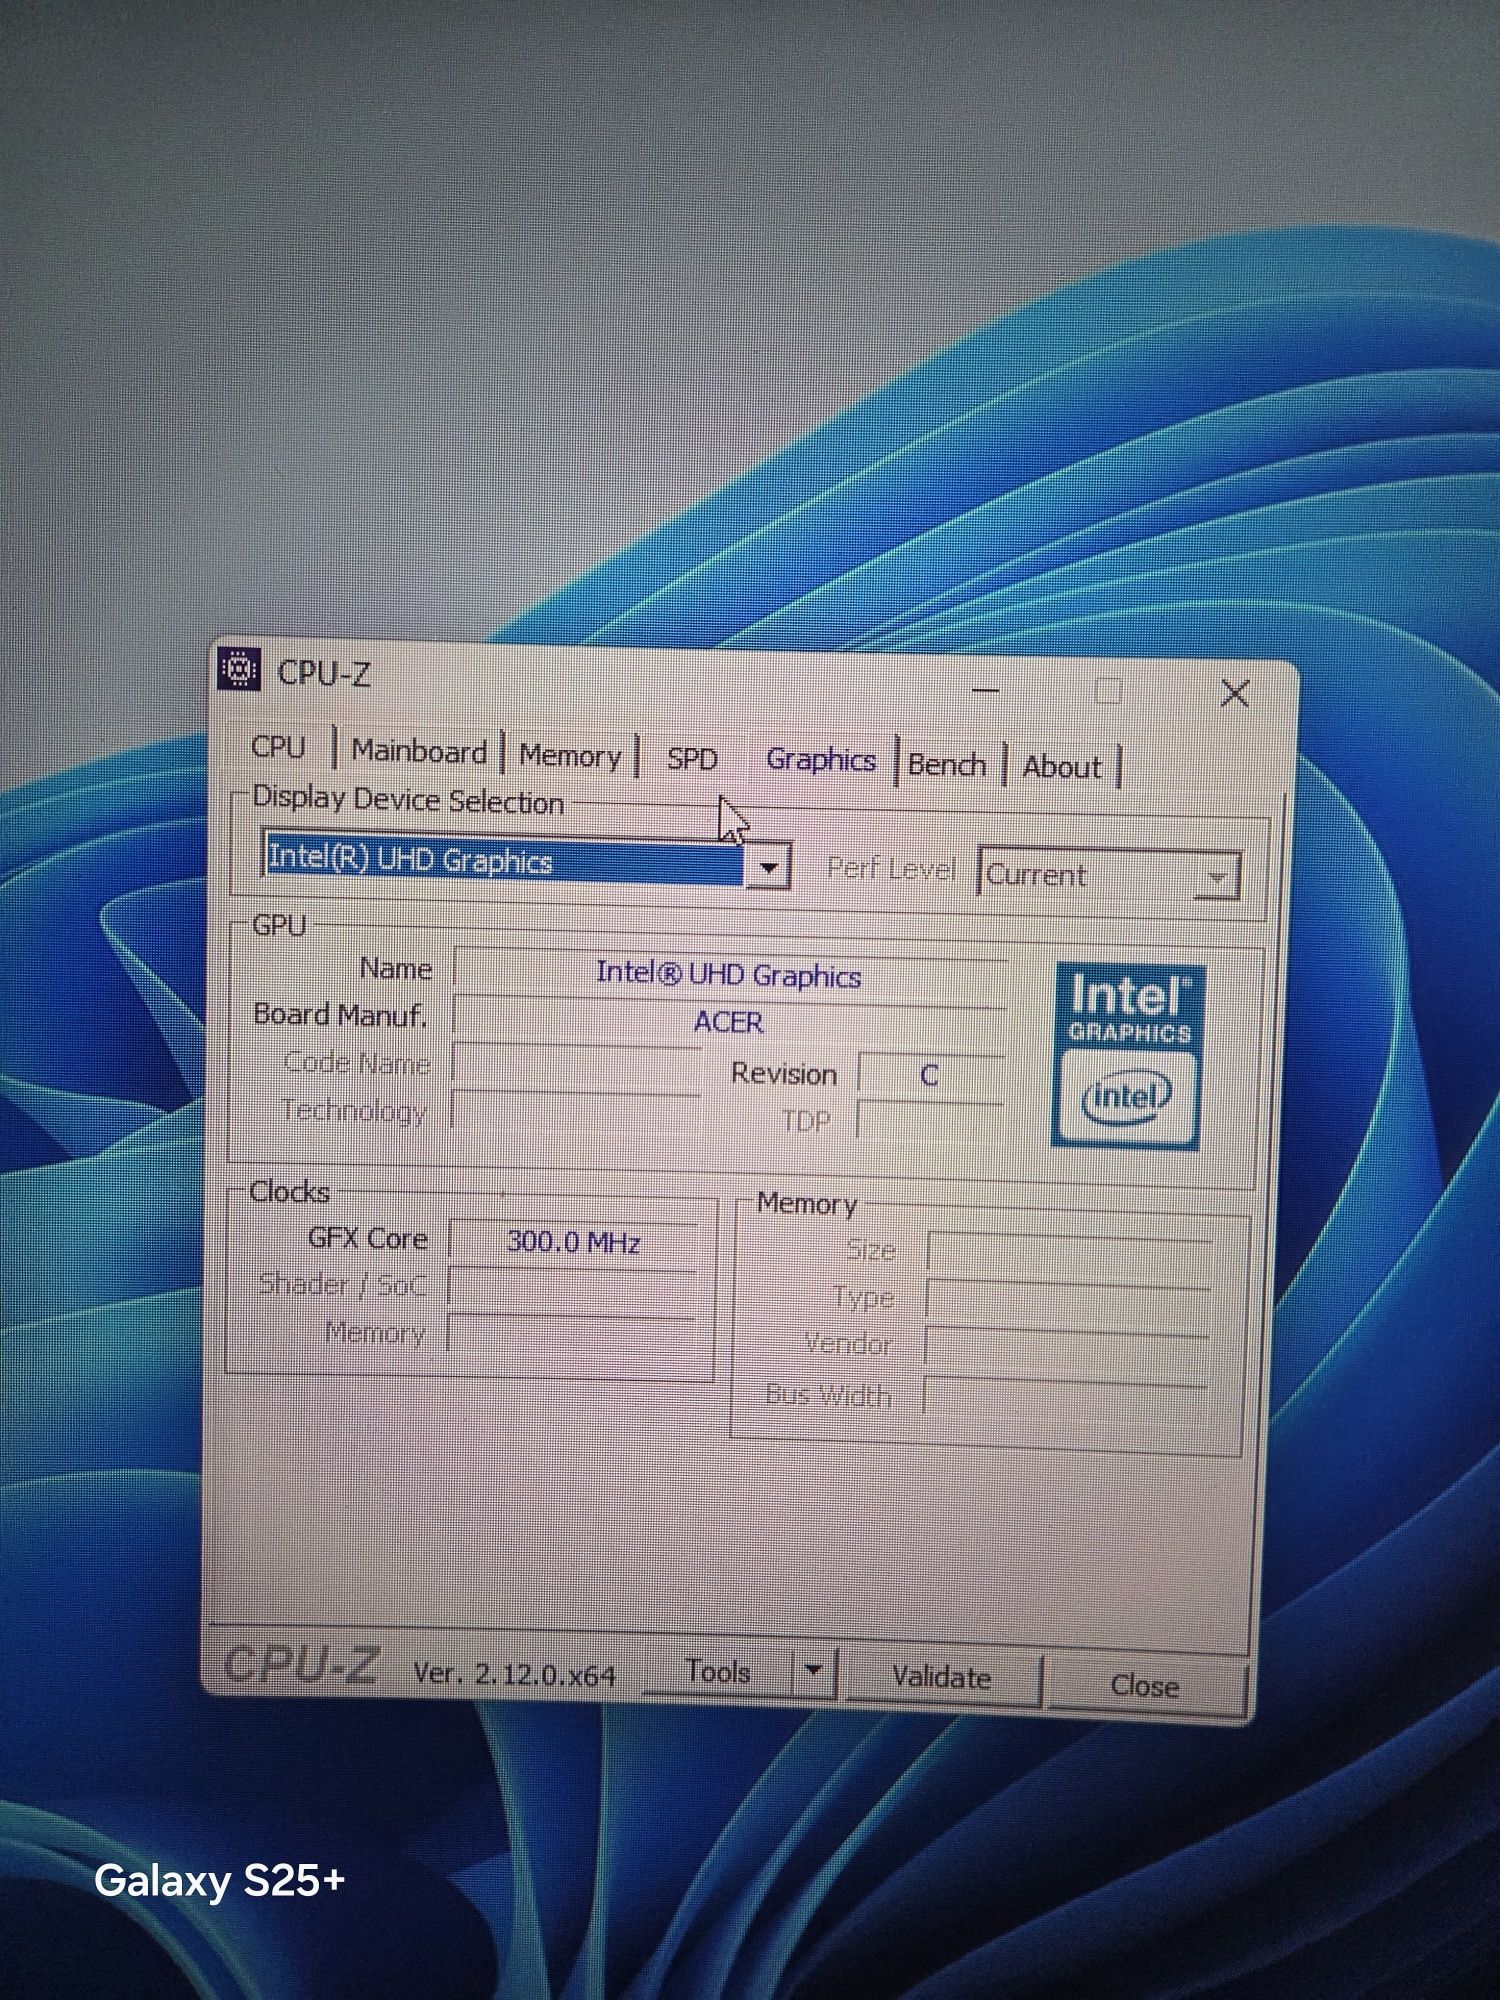Click the CPU-Z app icon in title bar
The image size is (1500, 2000).
point(239,669)
